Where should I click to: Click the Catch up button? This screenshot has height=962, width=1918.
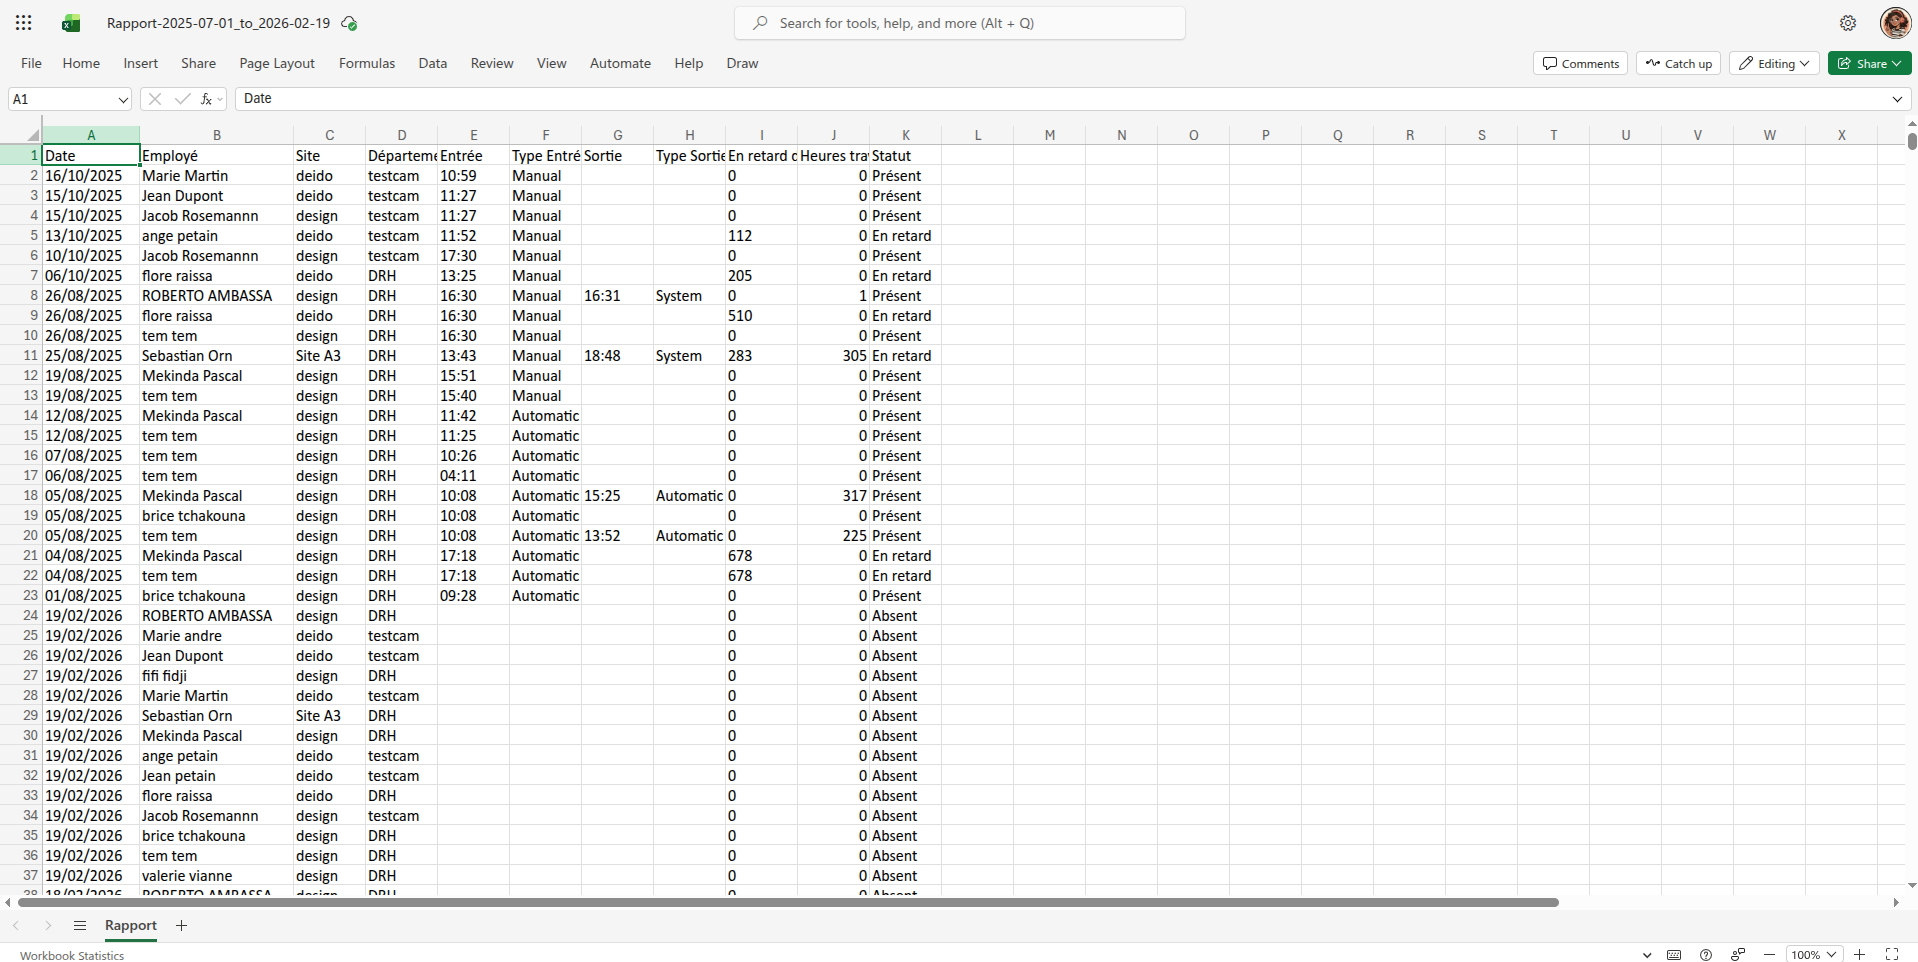pyautogui.click(x=1678, y=63)
